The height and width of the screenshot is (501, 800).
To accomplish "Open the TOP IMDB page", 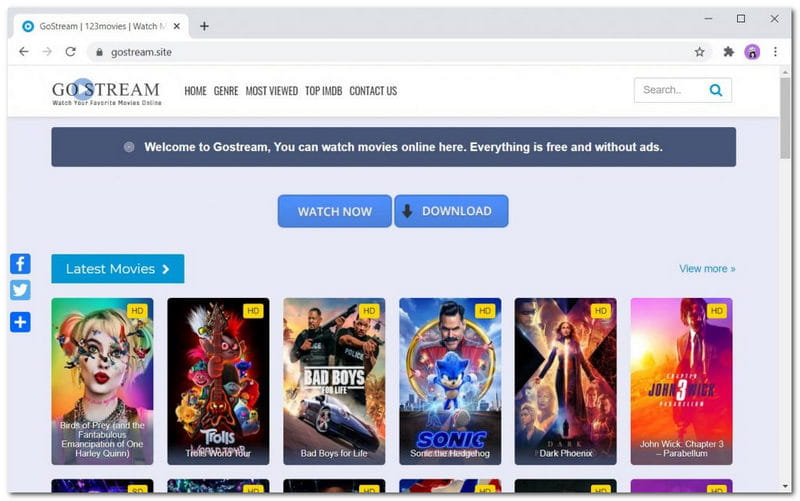I will (323, 91).
